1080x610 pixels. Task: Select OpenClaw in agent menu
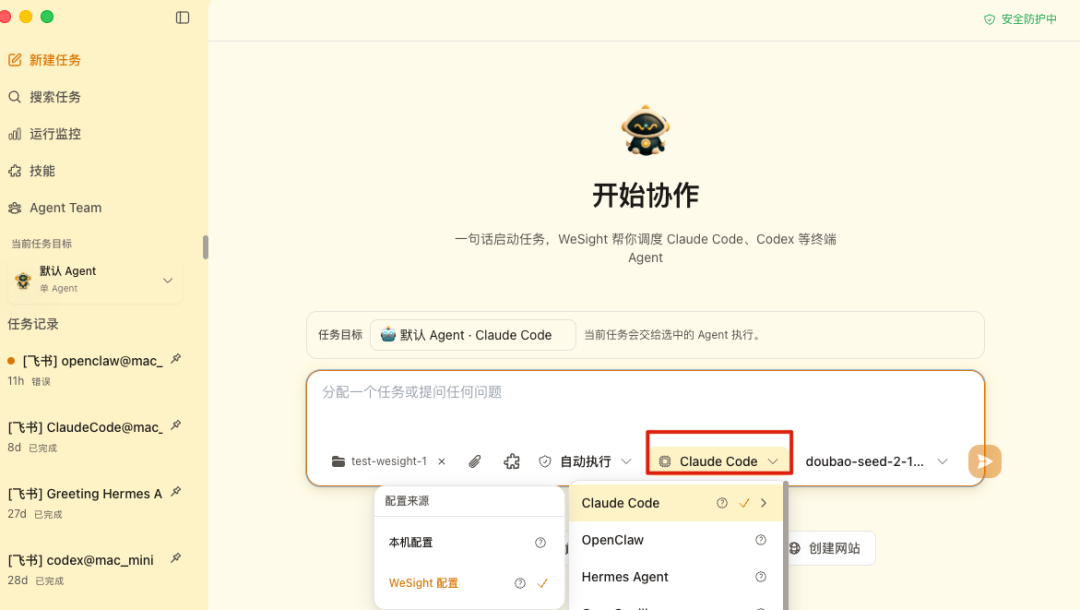pos(676,540)
